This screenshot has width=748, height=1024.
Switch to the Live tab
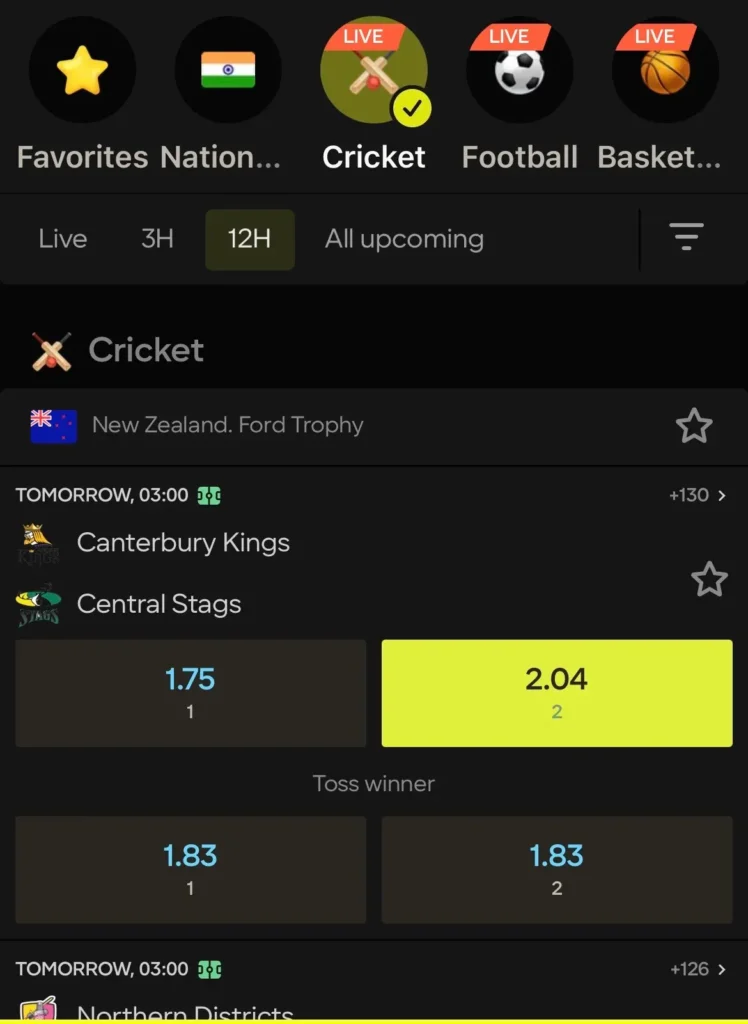pos(62,238)
